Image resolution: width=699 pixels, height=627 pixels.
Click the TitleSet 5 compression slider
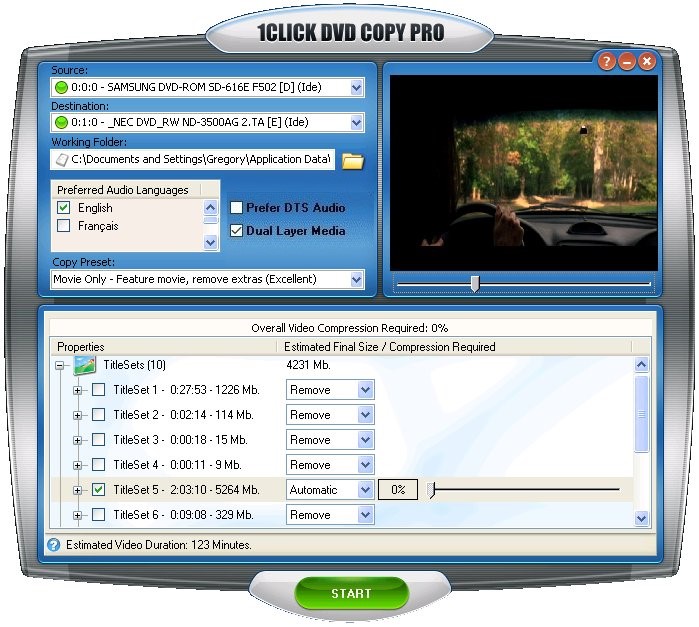pyautogui.click(x=432, y=490)
